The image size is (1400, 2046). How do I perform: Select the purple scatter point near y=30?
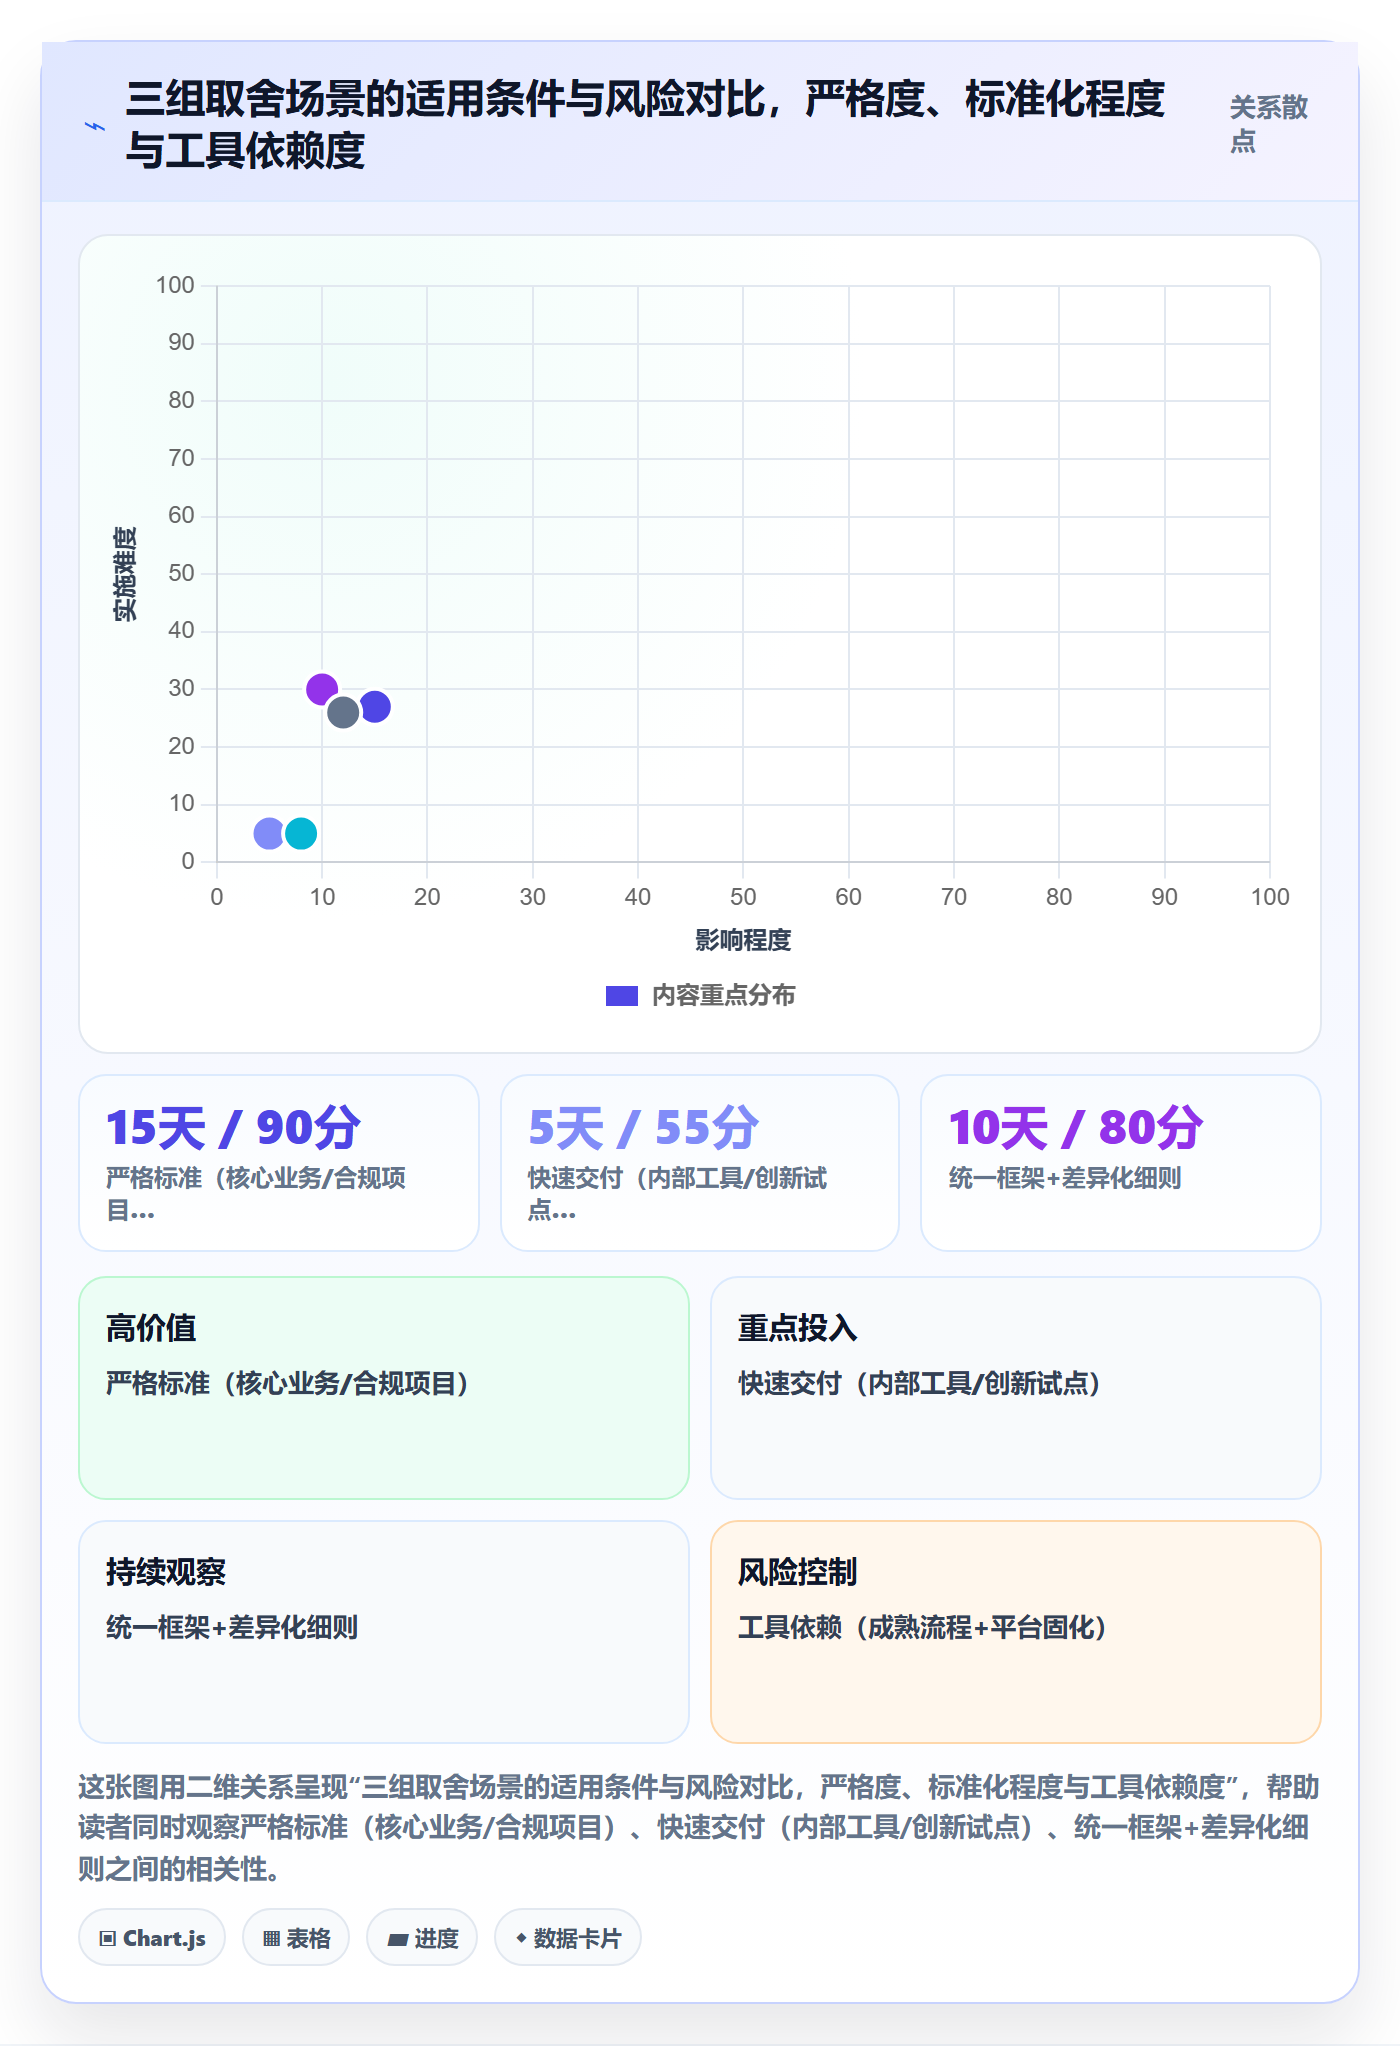(x=321, y=689)
